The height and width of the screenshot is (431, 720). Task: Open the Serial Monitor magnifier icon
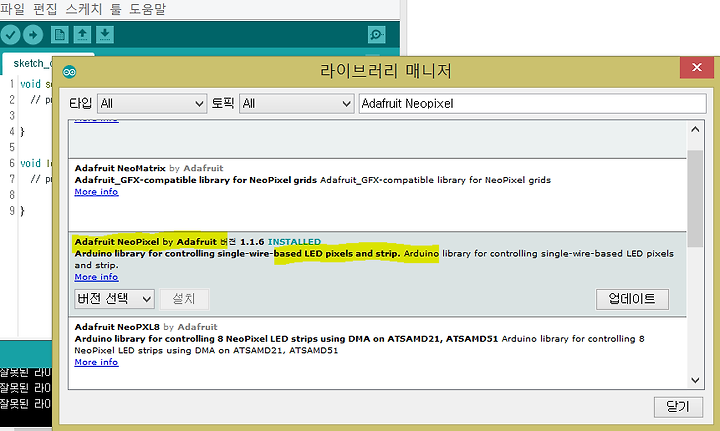(377, 34)
